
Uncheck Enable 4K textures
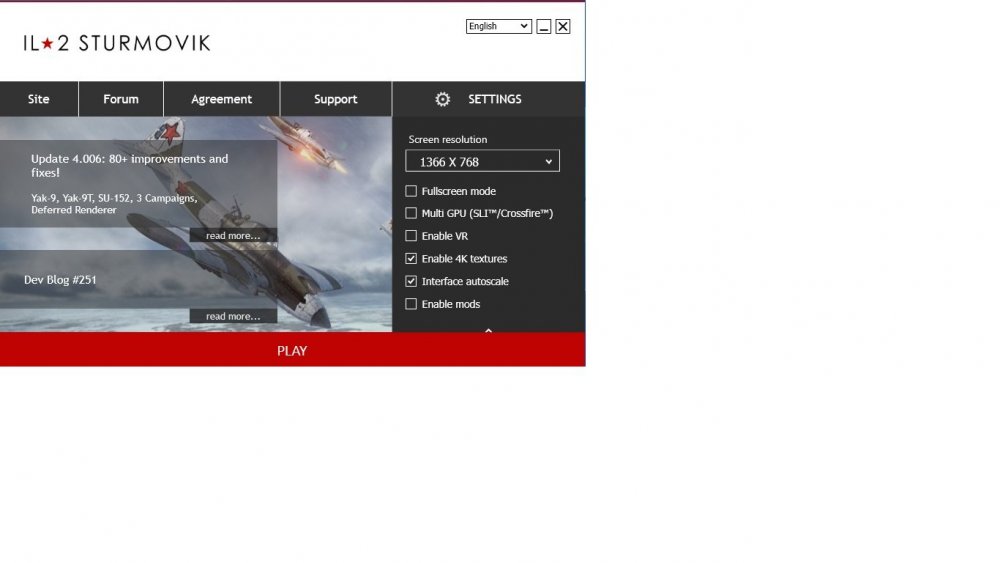411,258
